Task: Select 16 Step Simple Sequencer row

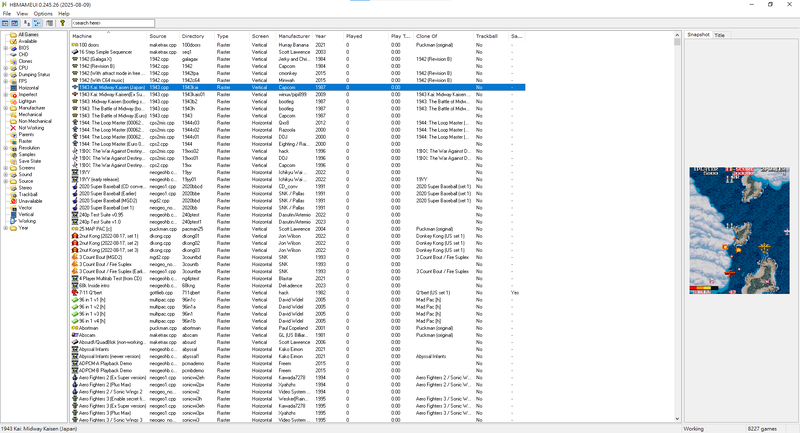Action: click(298, 52)
